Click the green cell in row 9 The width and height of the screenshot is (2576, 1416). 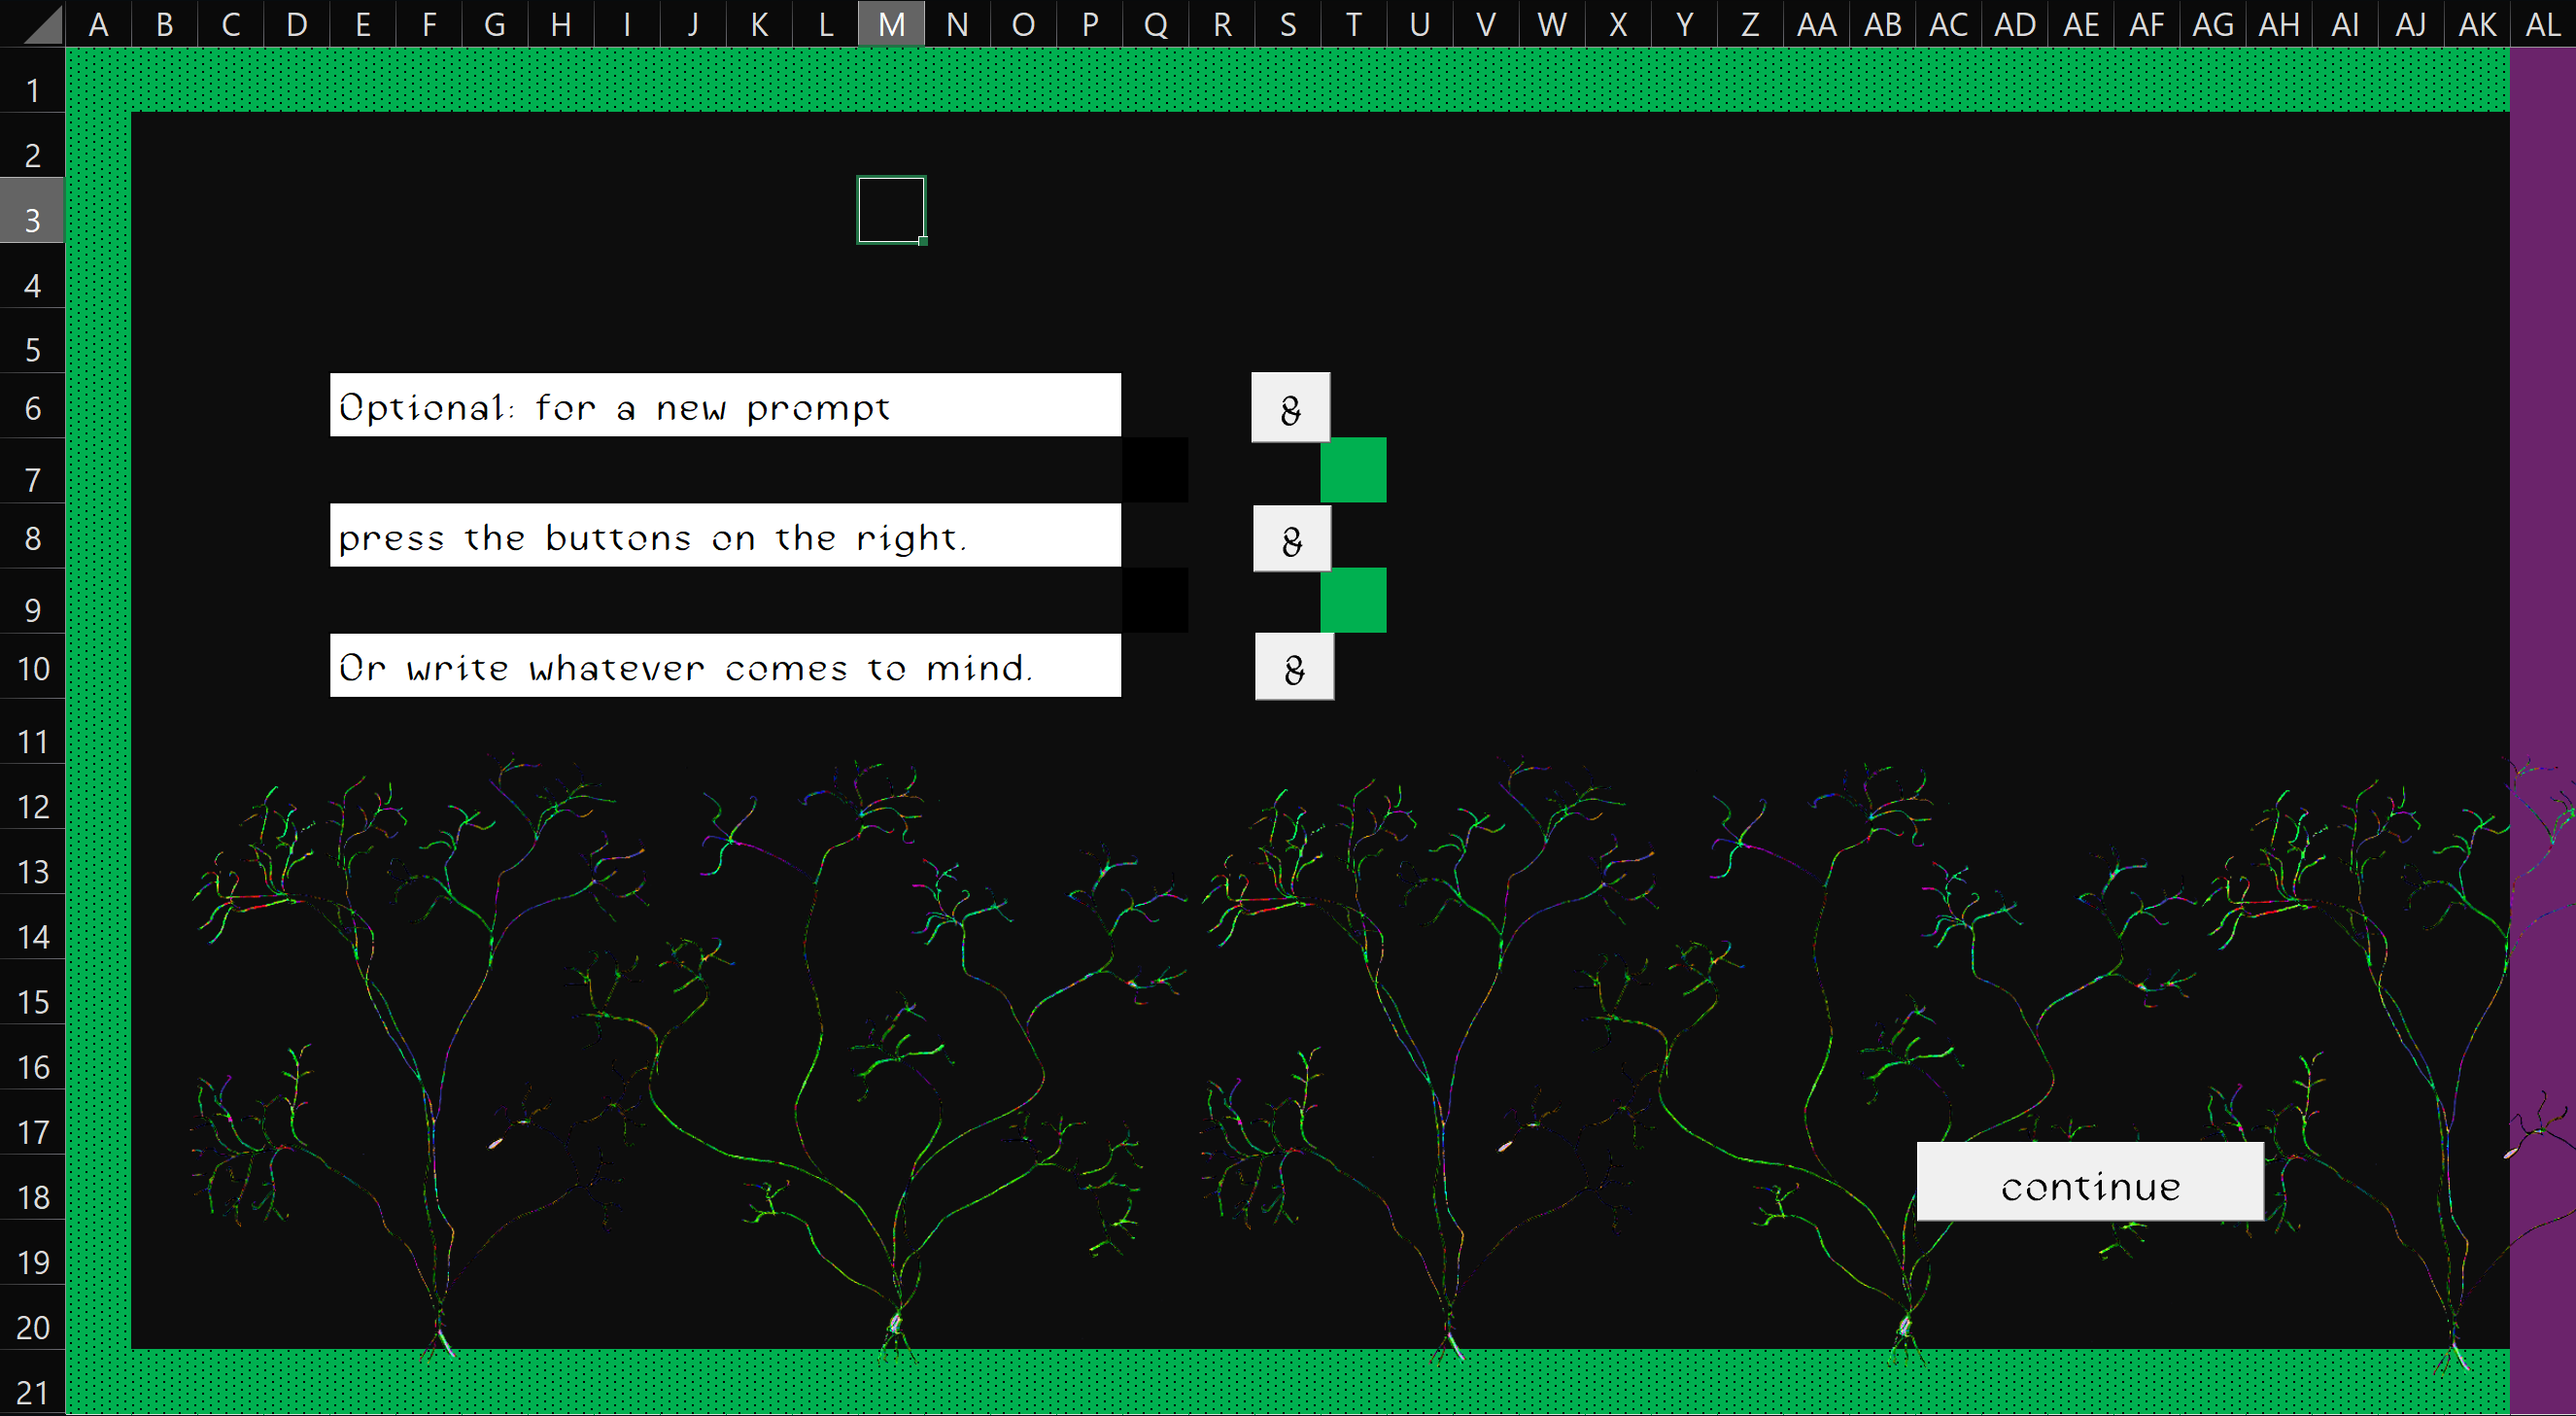coord(1353,600)
